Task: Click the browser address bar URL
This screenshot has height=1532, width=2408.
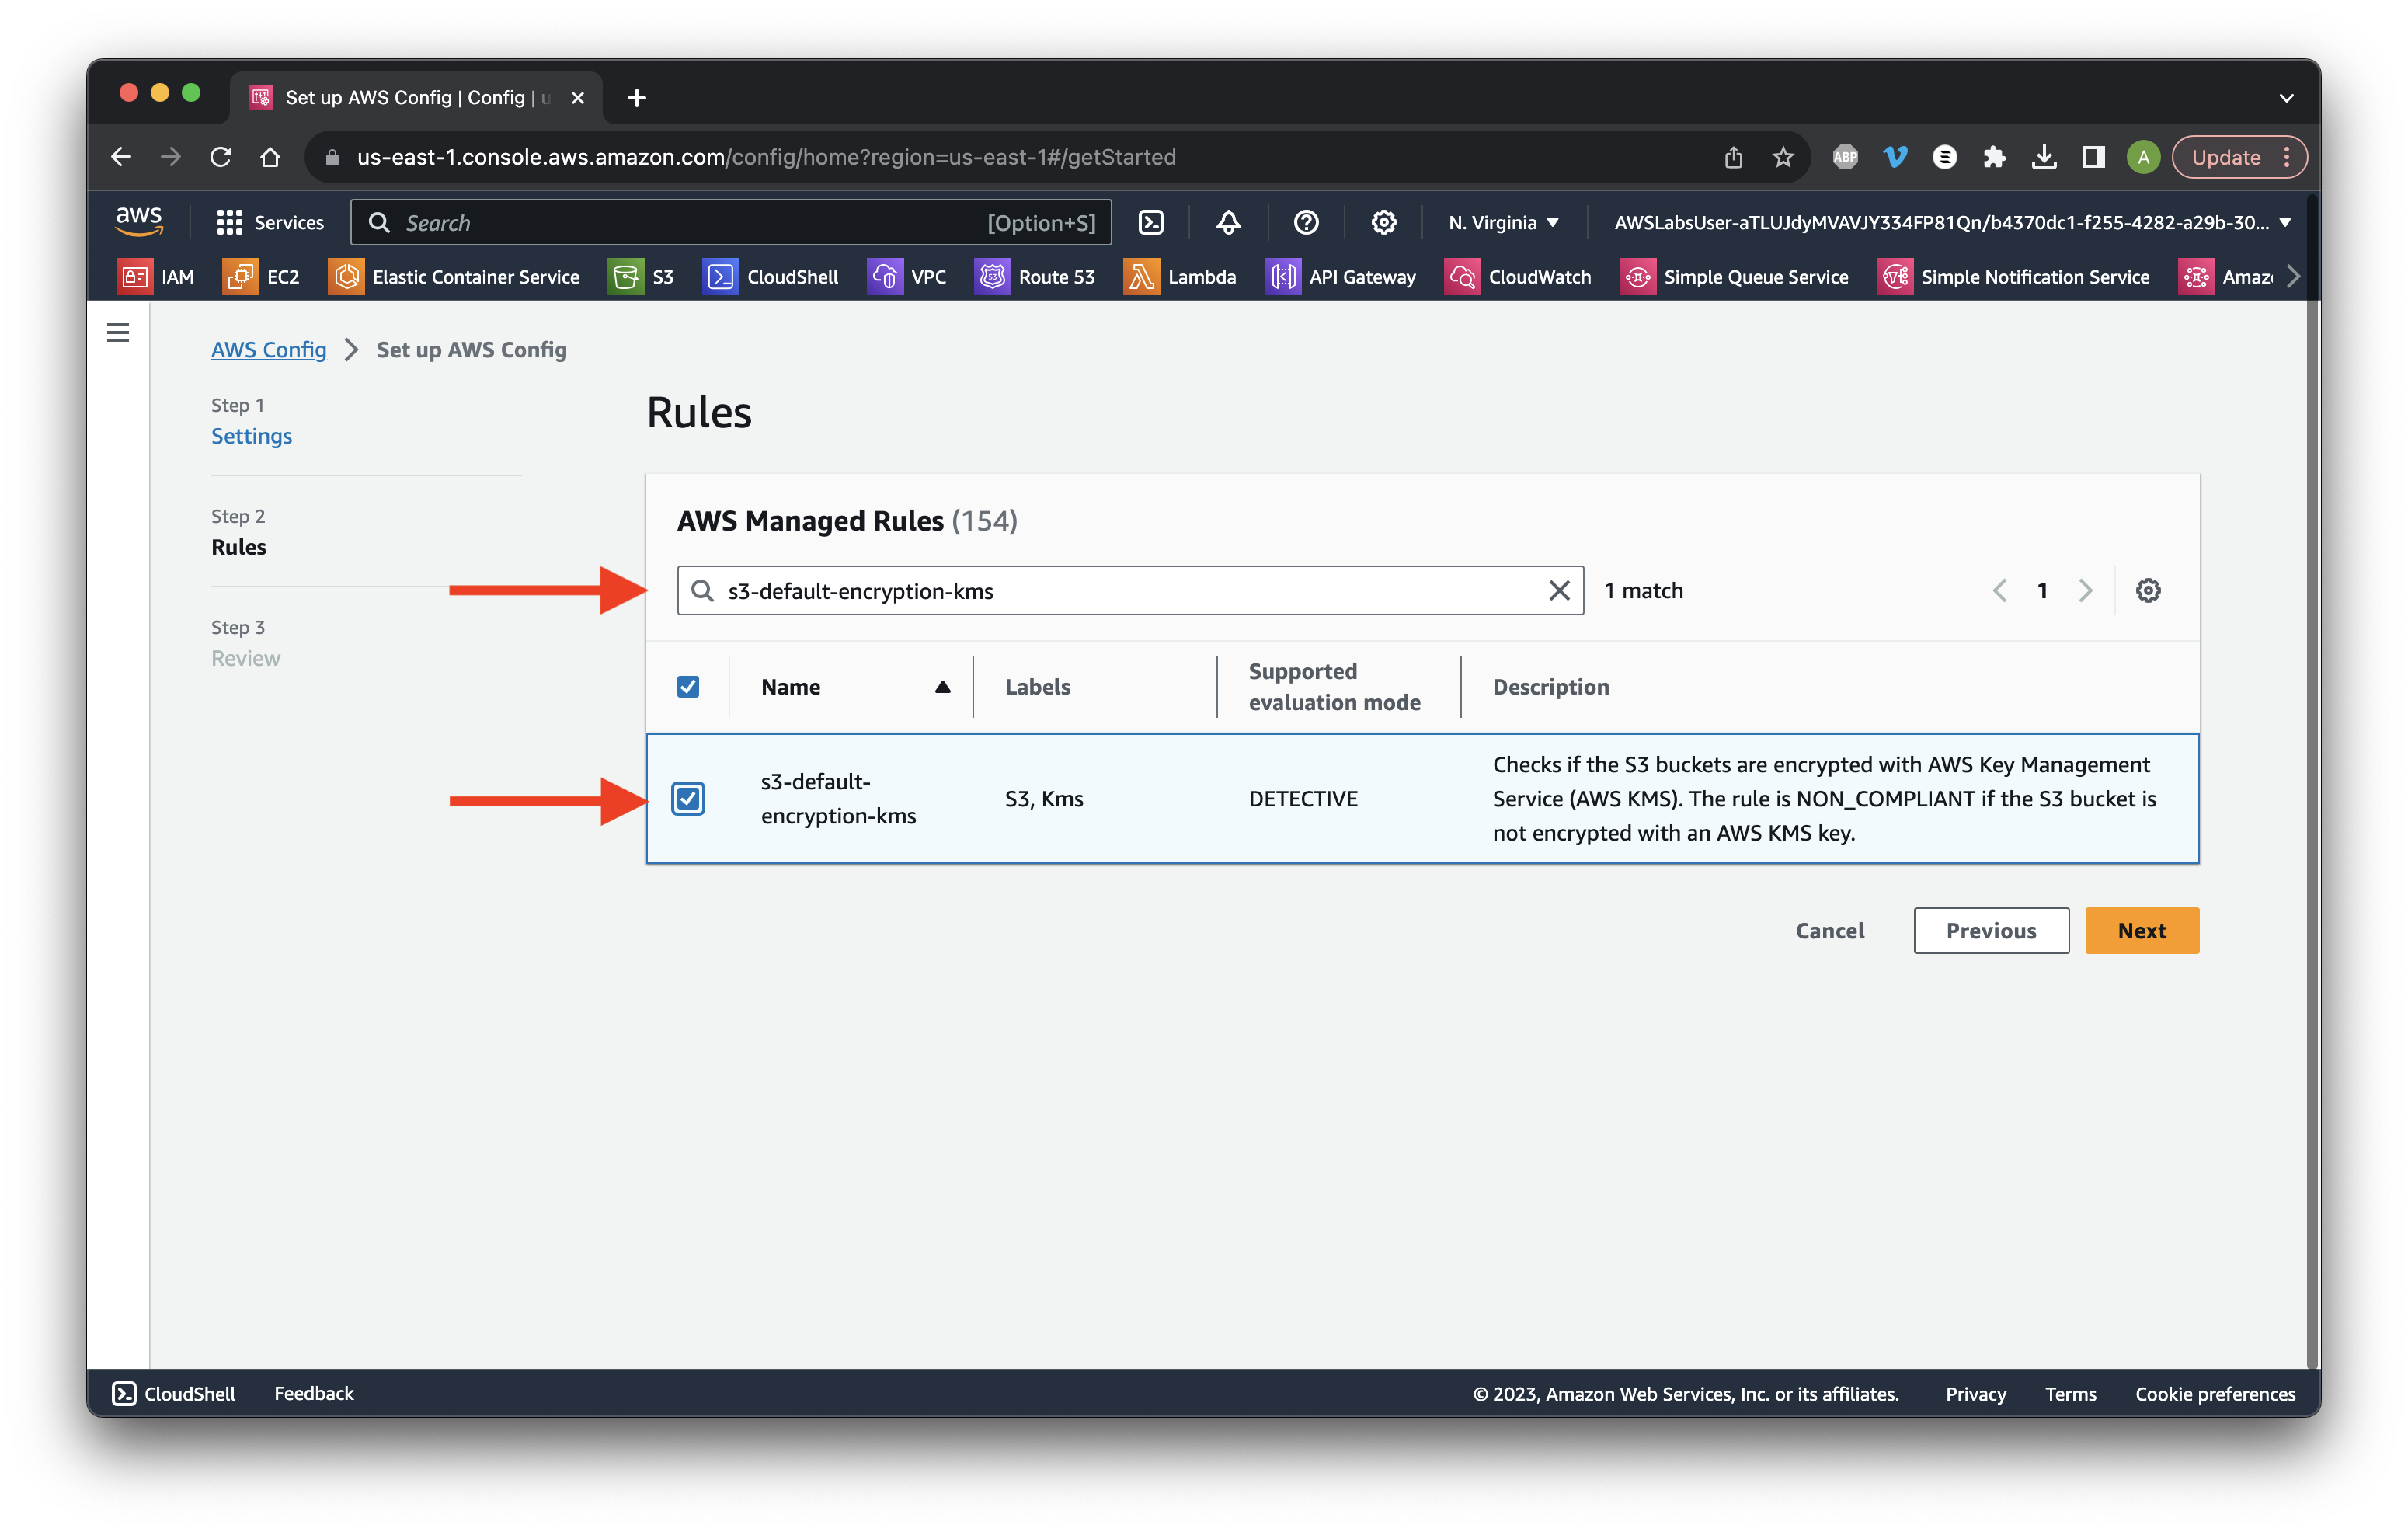Action: pos(766,157)
